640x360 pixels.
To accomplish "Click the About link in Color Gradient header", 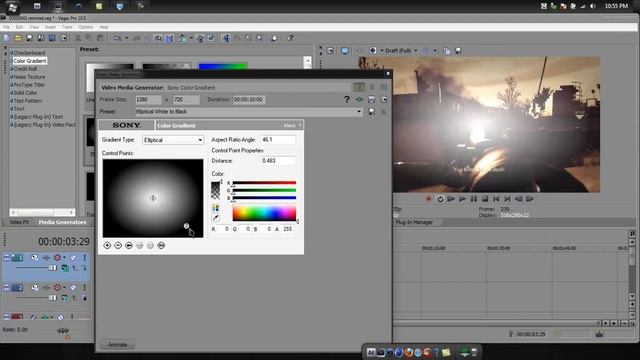I will coord(289,125).
